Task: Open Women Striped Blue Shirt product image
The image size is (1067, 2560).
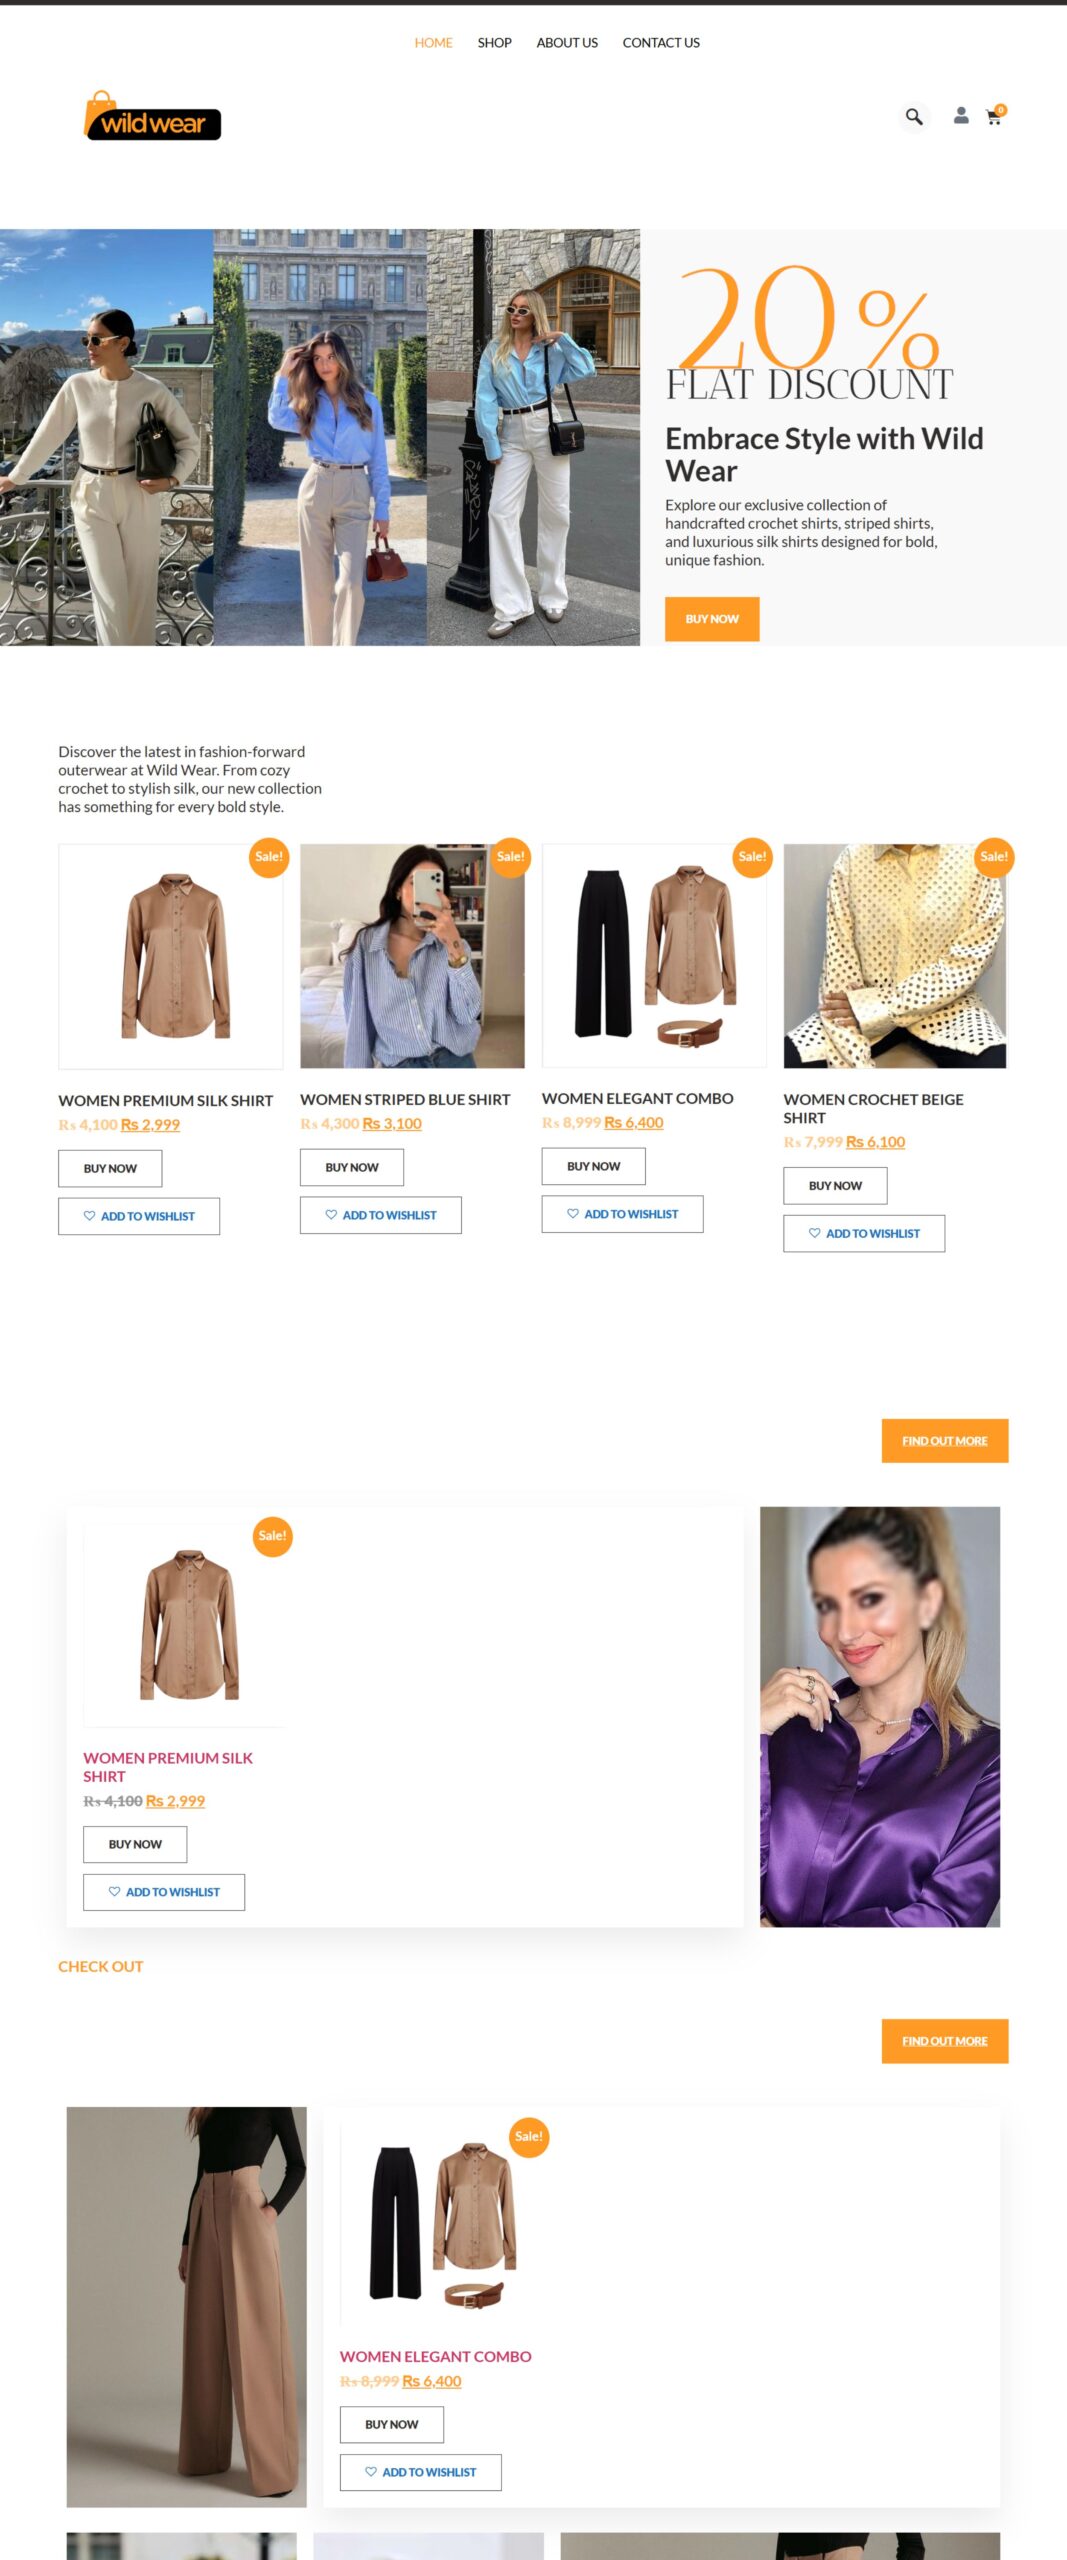Action: tap(412, 956)
